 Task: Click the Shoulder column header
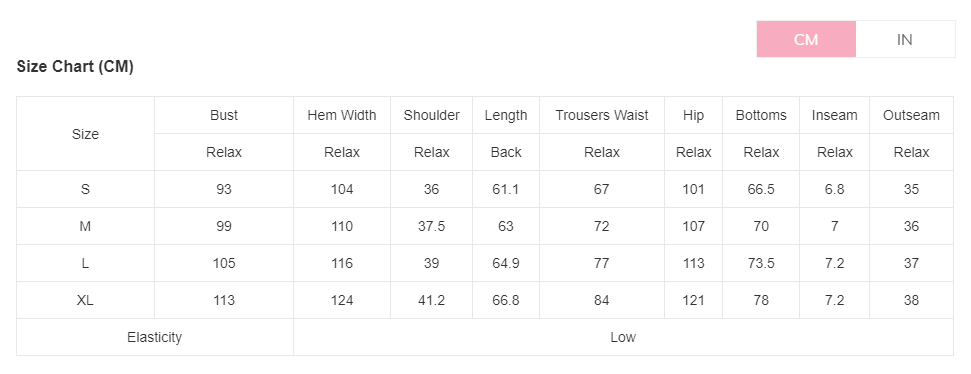432,115
